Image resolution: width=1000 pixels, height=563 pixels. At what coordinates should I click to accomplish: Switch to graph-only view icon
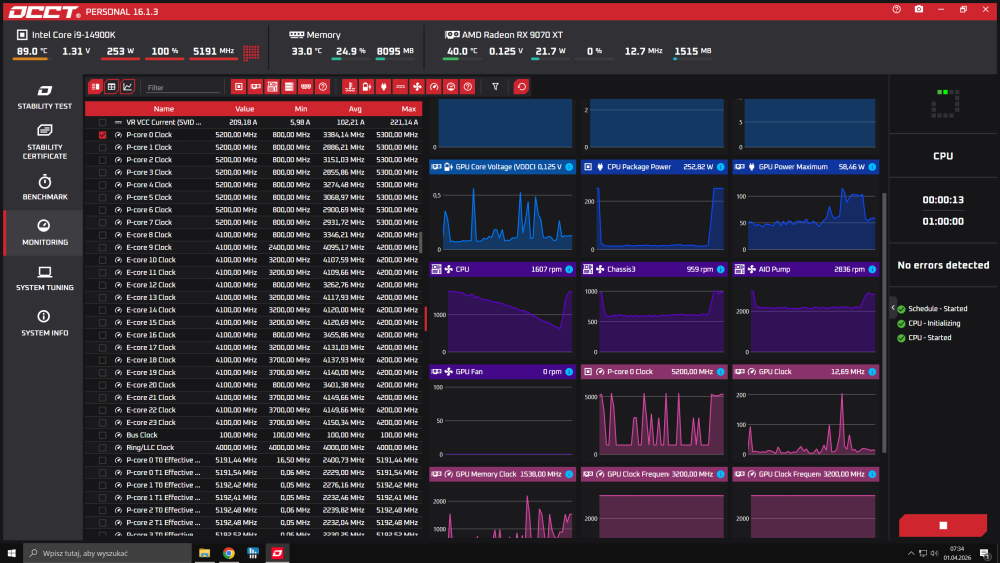[x=128, y=87]
